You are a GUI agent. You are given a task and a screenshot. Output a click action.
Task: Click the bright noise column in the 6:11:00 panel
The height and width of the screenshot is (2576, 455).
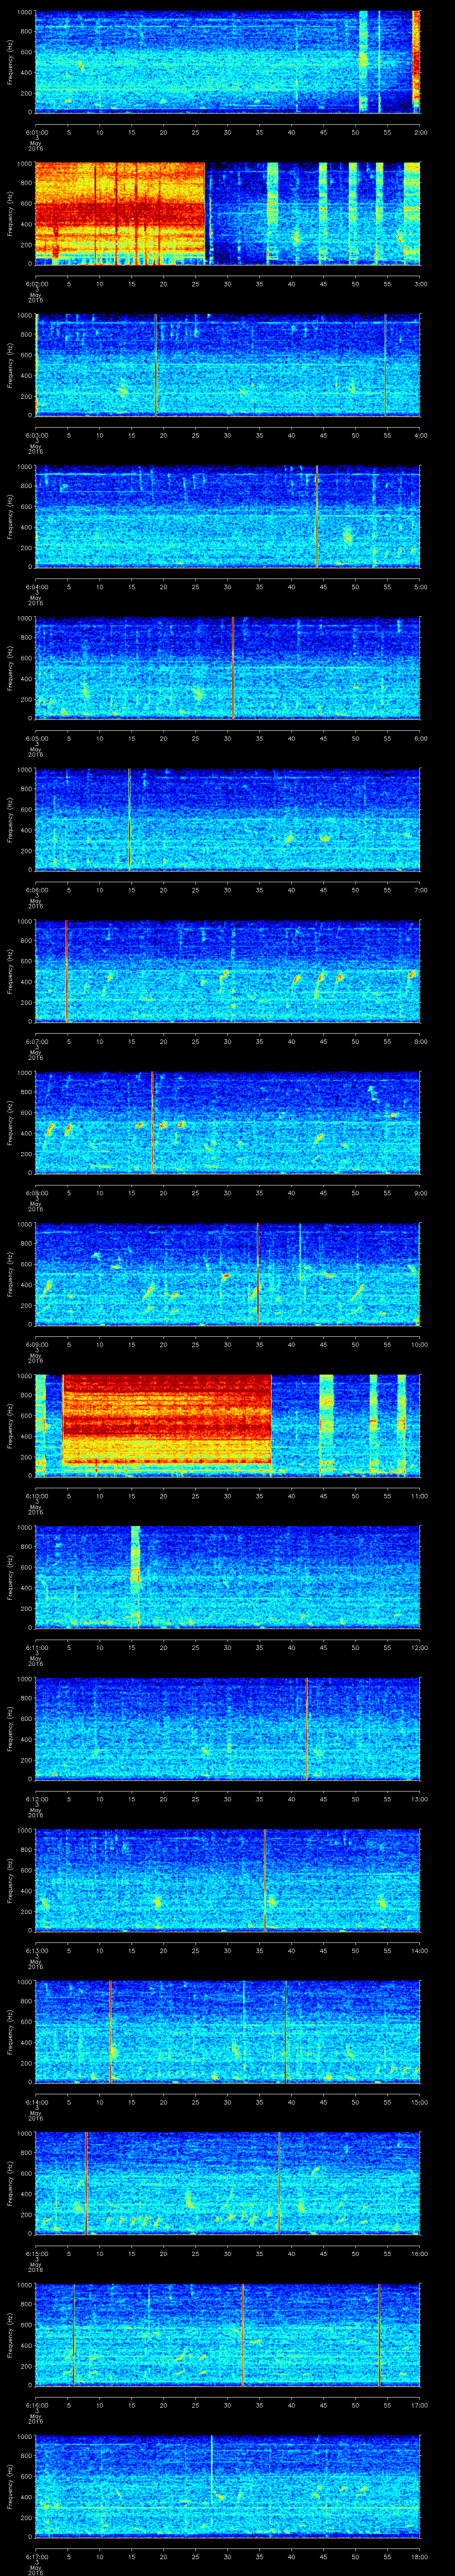click(136, 1578)
